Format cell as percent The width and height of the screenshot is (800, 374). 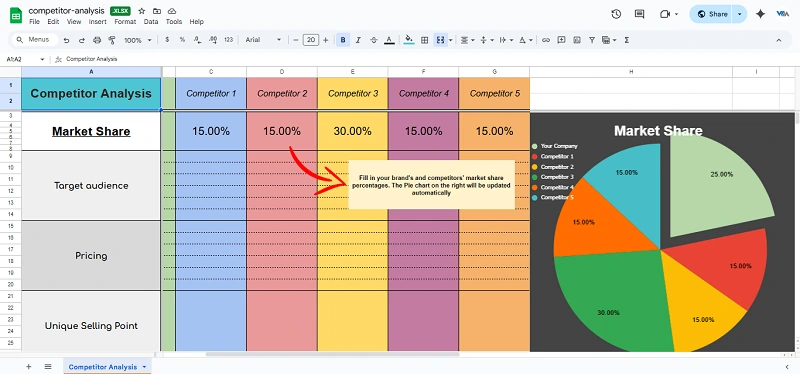pos(182,40)
